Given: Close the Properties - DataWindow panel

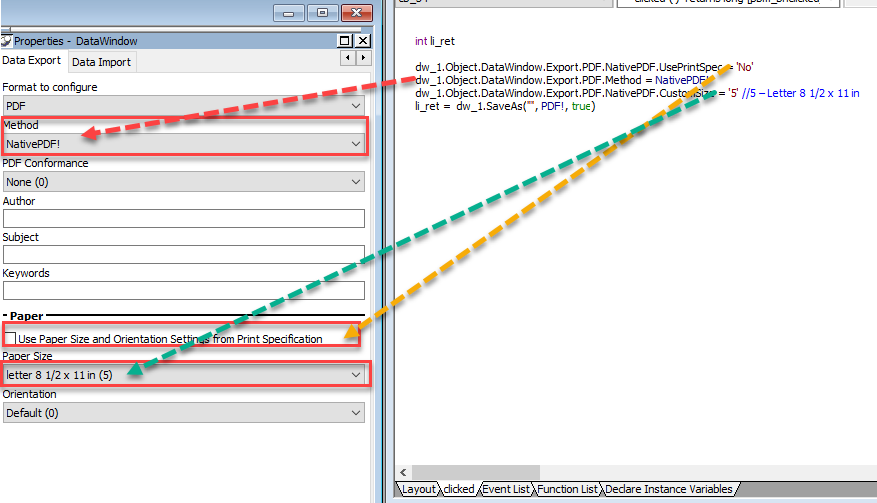Looking at the screenshot, I should 363,41.
